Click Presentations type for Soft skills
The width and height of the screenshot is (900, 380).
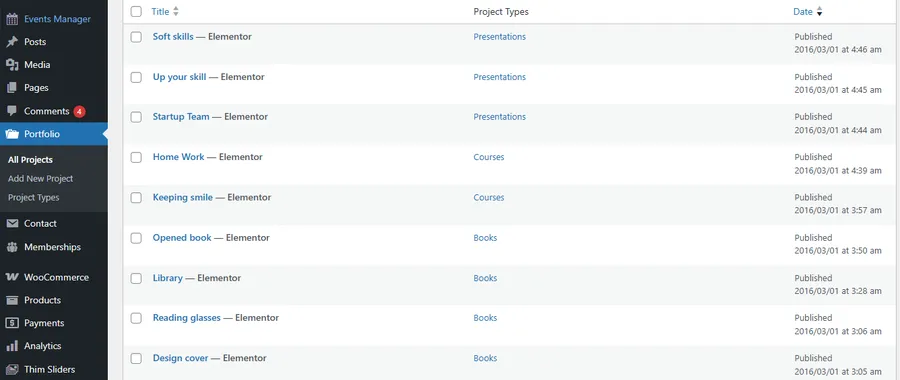click(499, 37)
